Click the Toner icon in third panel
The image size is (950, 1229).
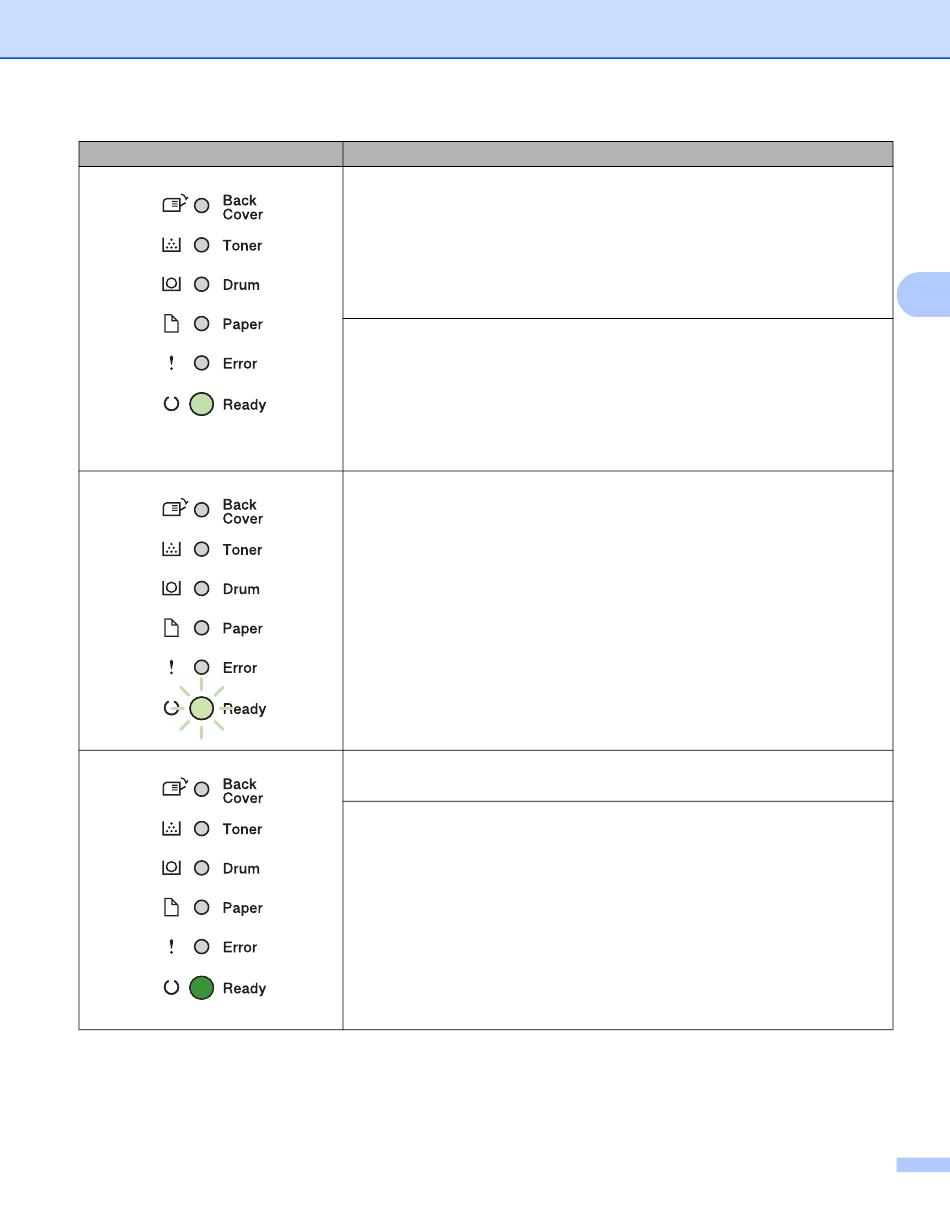(171, 829)
